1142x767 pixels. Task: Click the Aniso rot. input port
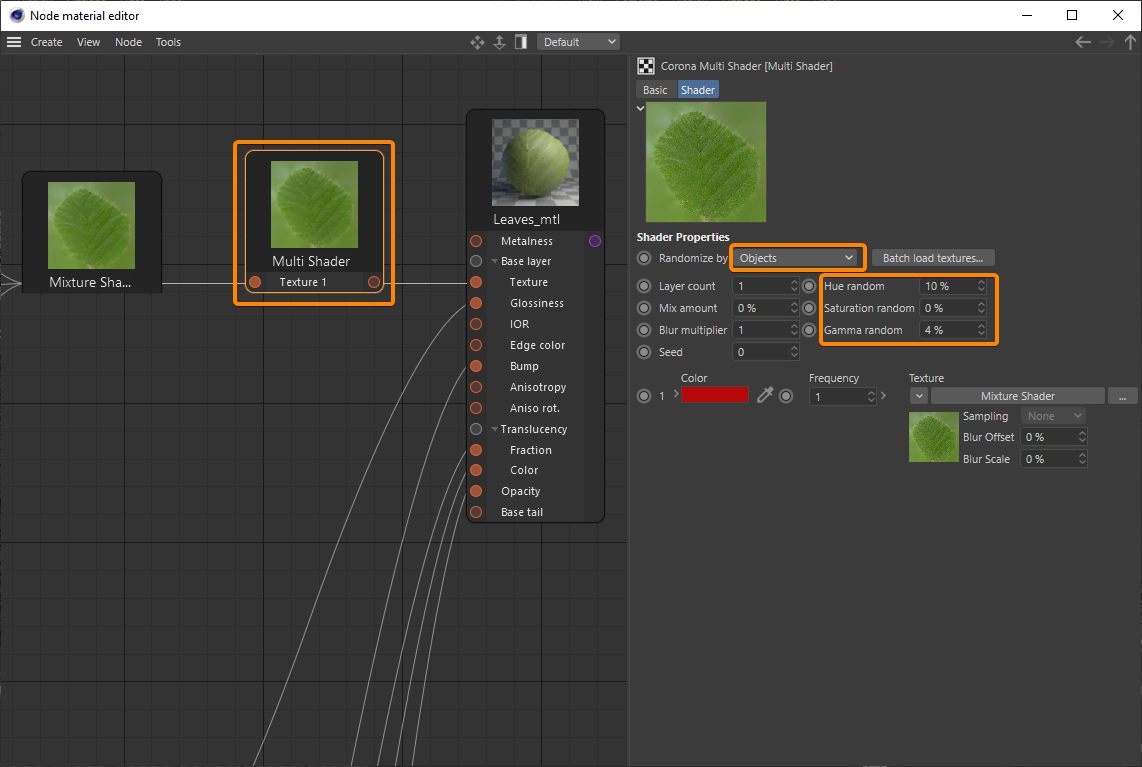click(x=476, y=408)
